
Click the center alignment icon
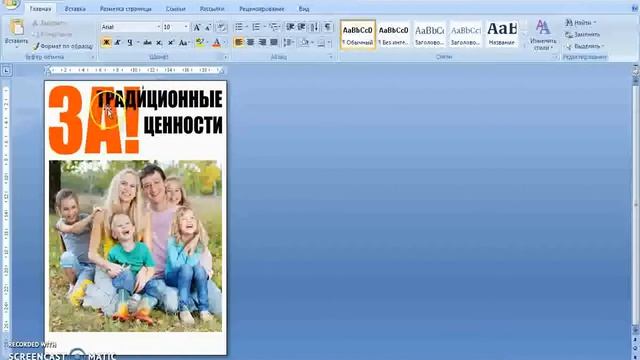[251, 42]
